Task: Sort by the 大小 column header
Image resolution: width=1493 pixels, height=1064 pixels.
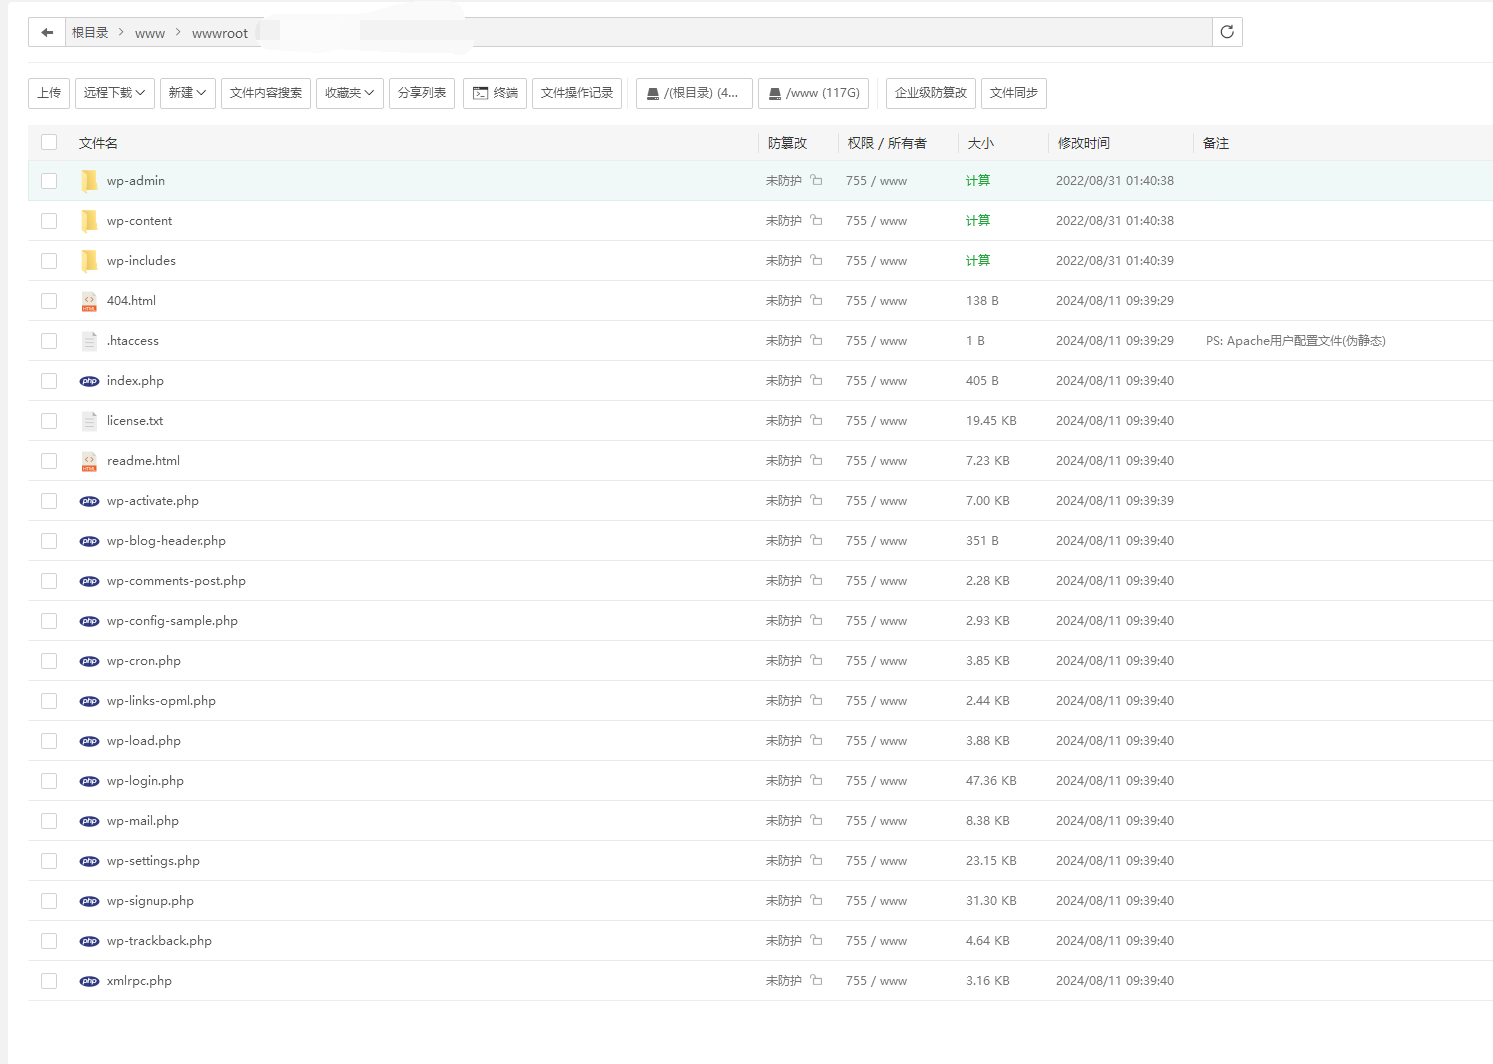Action: coord(981,143)
